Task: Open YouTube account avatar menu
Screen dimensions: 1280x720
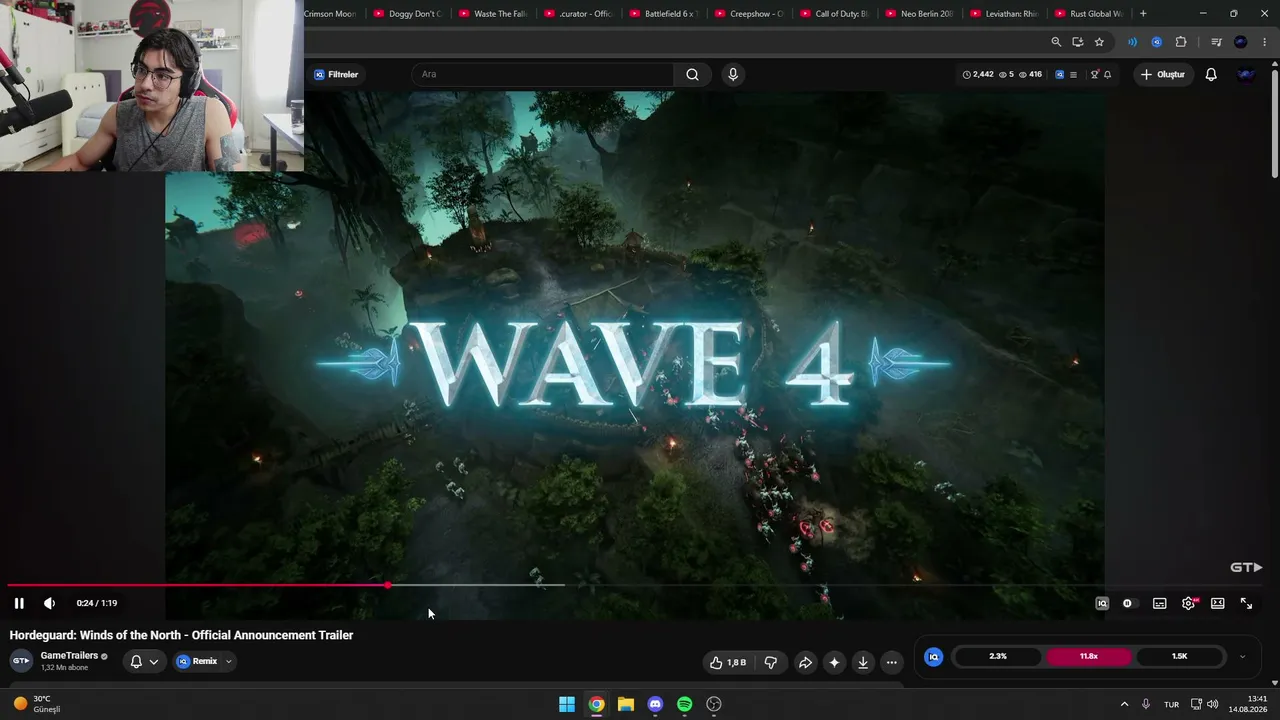Action: [x=1246, y=74]
